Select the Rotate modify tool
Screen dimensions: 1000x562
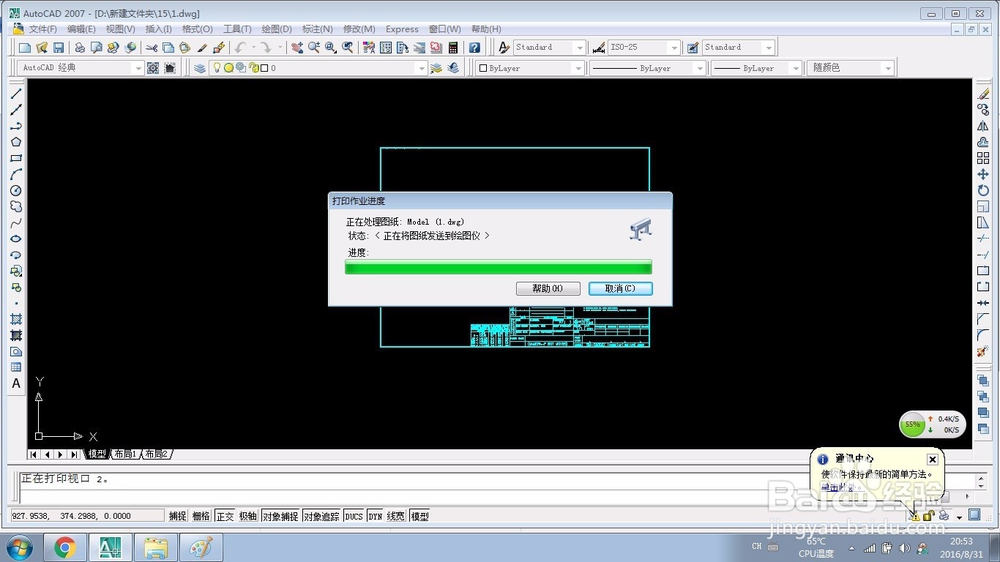(983, 190)
